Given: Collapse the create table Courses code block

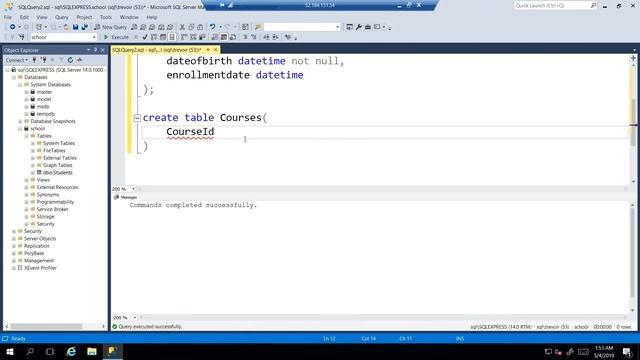Looking at the screenshot, I should point(137,118).
